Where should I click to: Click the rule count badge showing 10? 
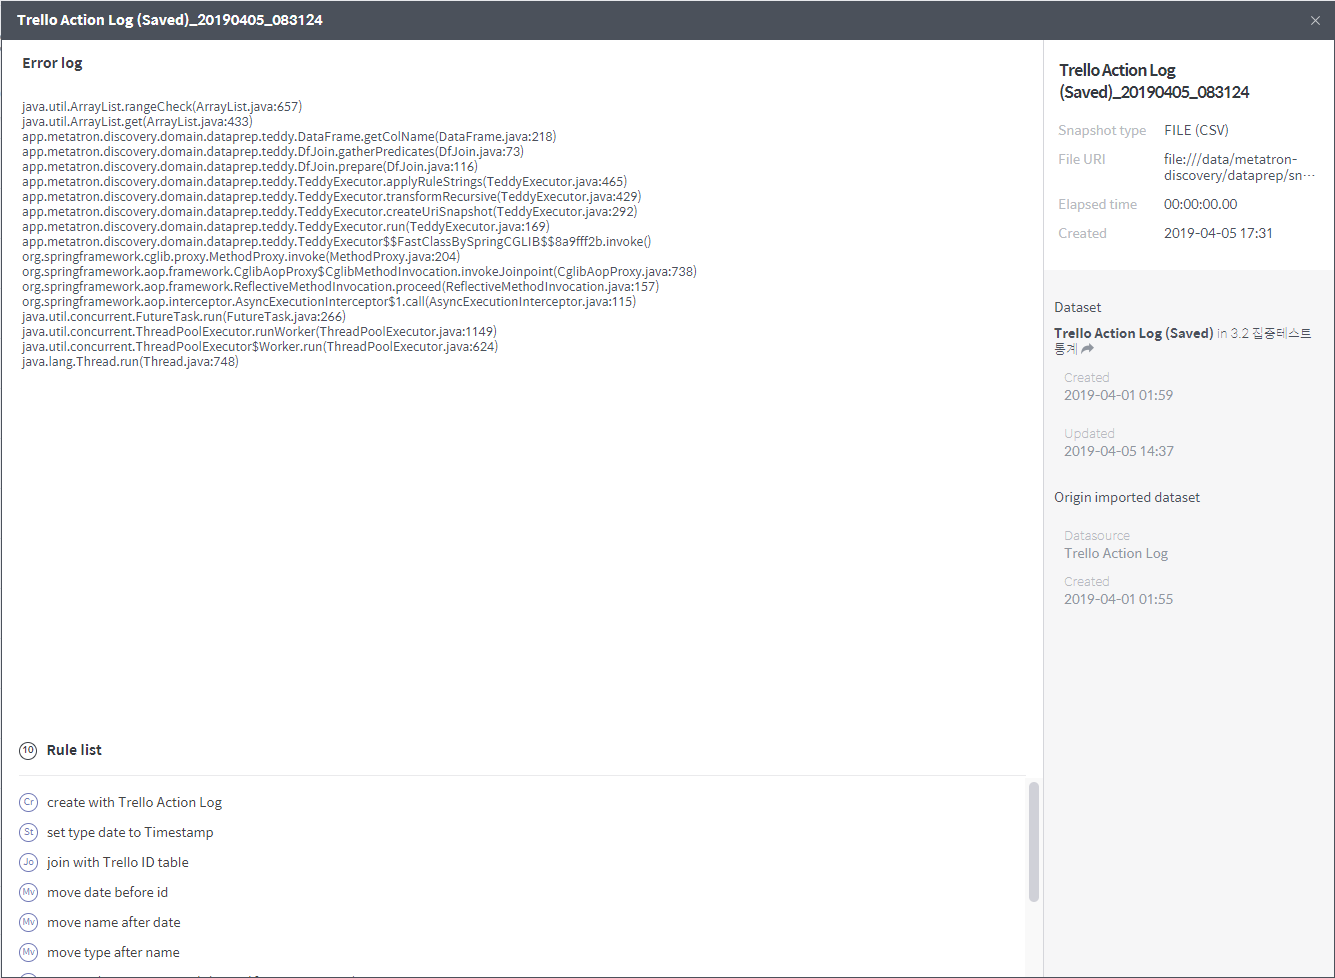[28, 750]
